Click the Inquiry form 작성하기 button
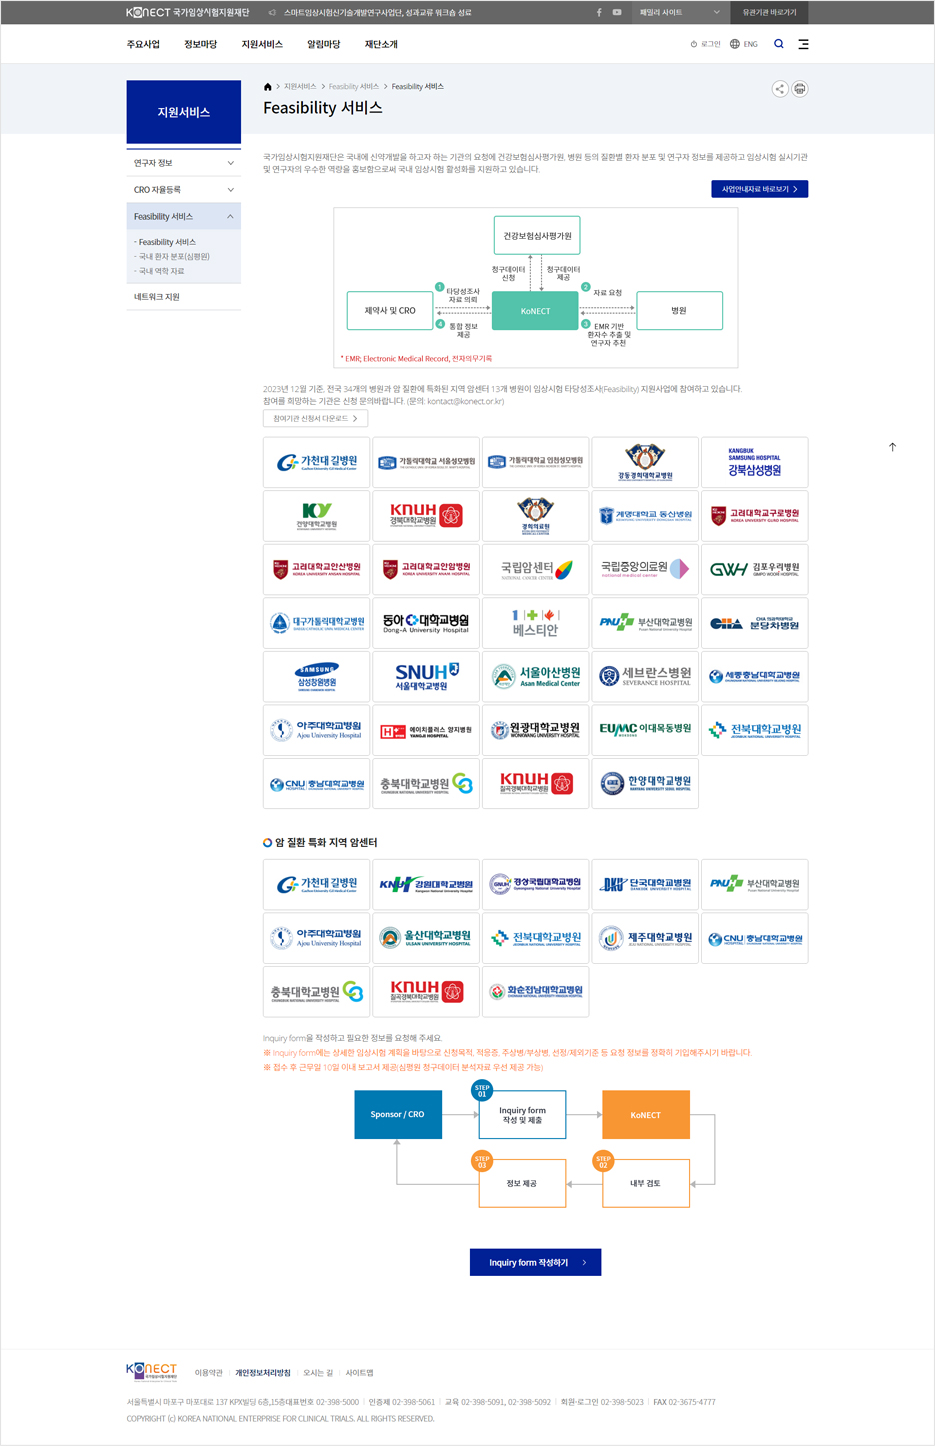The image size is (935, 1446). (536, 1262)
